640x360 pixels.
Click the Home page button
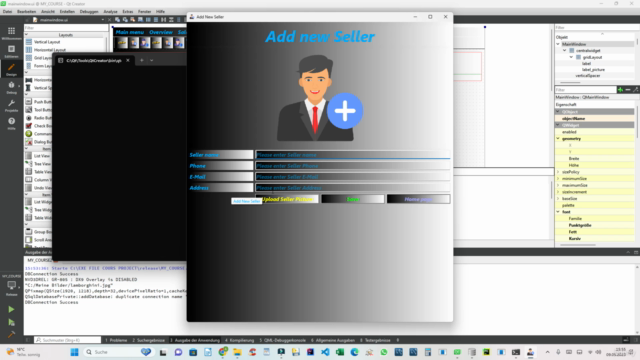(418, 199)
